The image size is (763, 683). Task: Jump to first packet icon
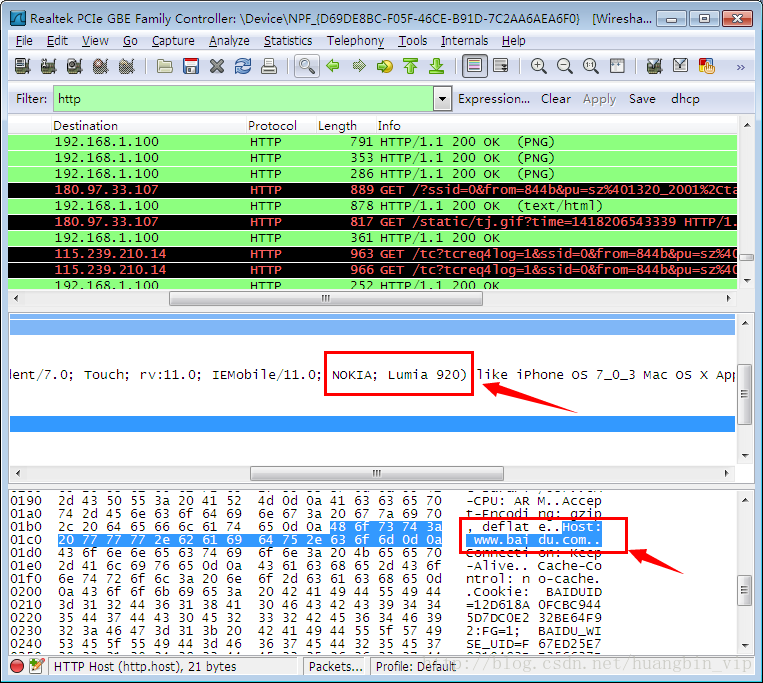click(x=411, y=66)
